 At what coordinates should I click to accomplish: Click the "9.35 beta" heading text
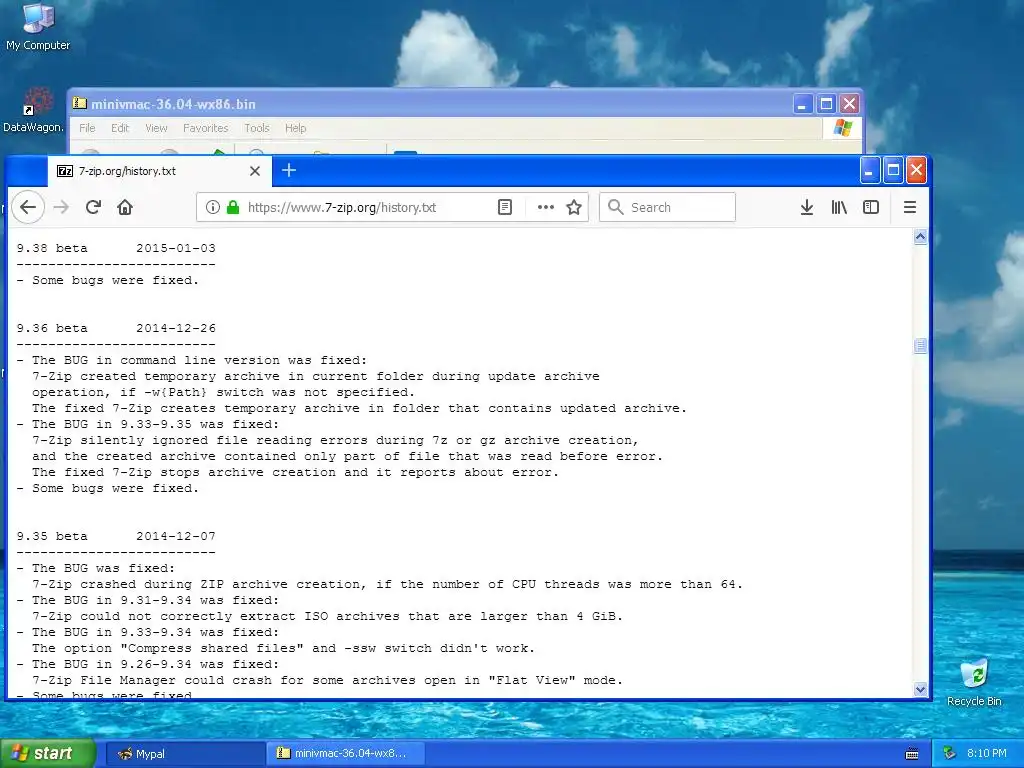tap(52, 536)
